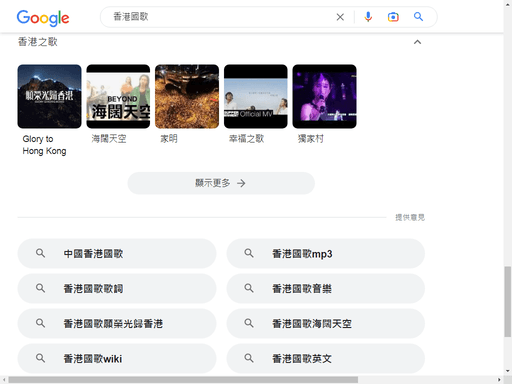The image size is (512, 384).
Task: Open the Glory to Hong Kong thumbnail
Action: coord(49,96)
